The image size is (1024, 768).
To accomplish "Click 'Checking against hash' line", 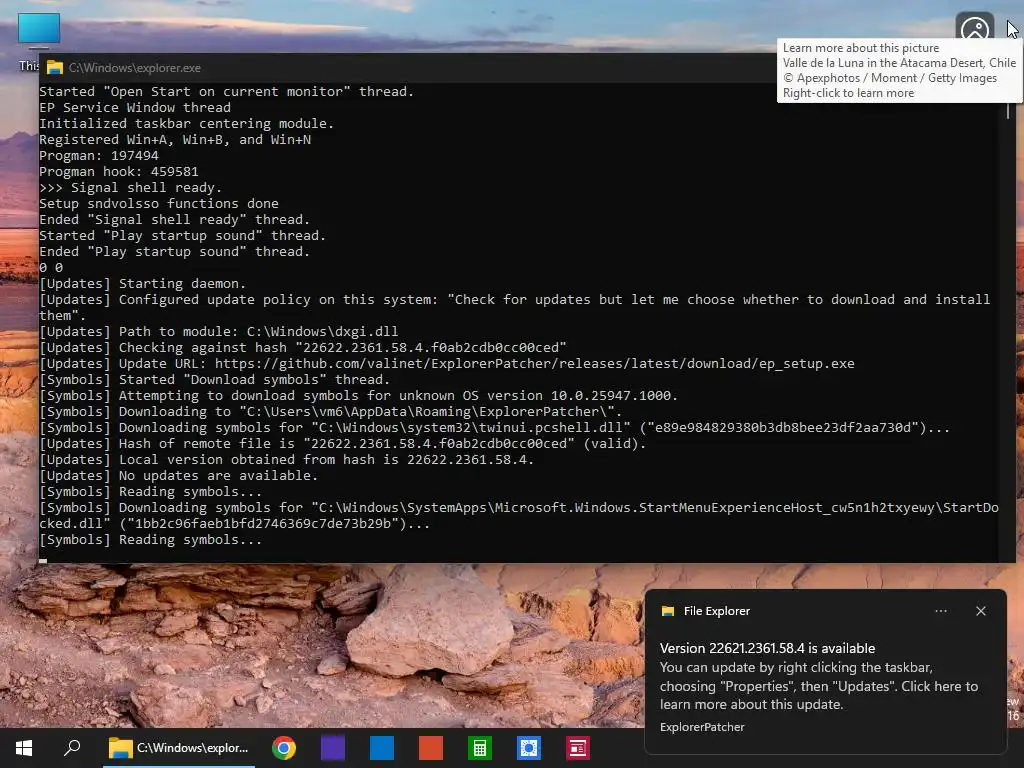I will click(x=303, y=347).
